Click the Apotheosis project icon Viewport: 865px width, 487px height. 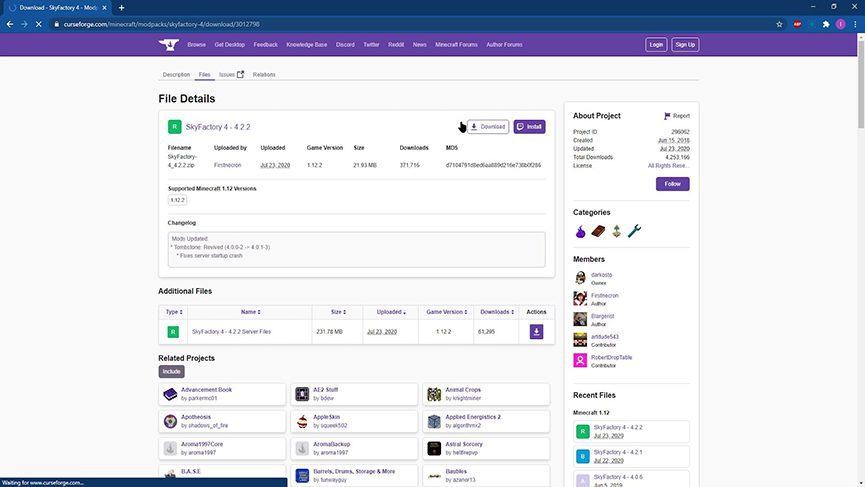click(x=170, y=421)
